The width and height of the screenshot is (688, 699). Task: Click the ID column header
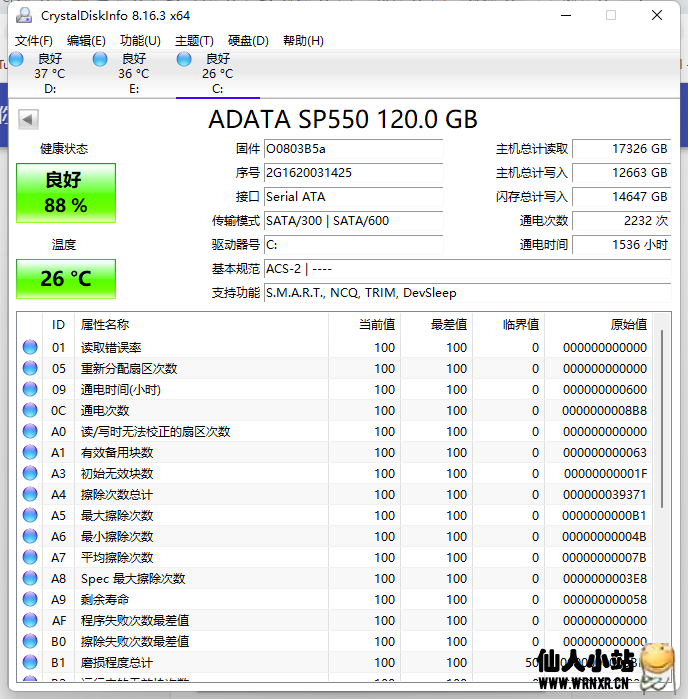(x=58, y=325)
